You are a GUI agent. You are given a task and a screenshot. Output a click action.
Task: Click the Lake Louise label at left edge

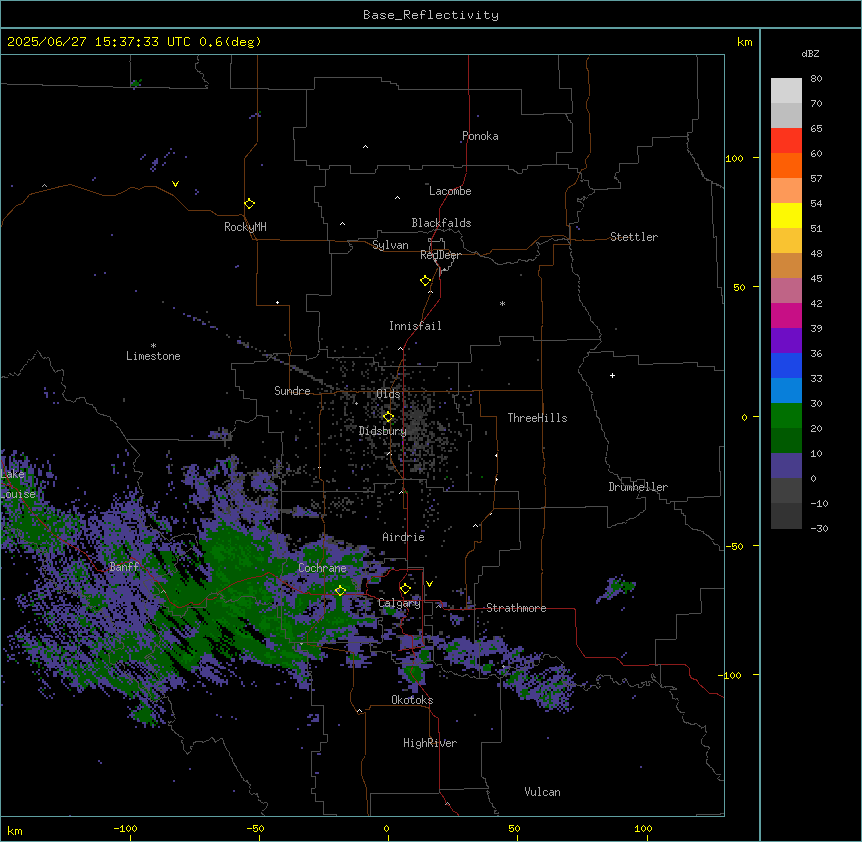click(x=18, y=484)
